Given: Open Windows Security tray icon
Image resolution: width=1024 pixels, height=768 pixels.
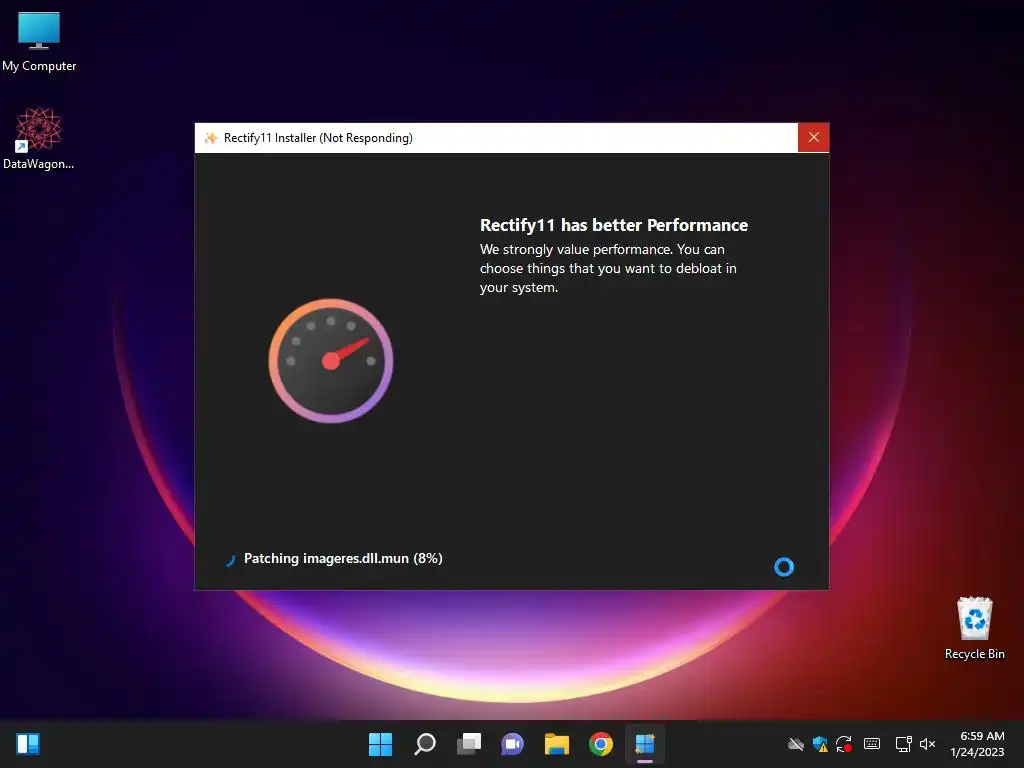Looking at the screenshot, I should tap(820, 744).
